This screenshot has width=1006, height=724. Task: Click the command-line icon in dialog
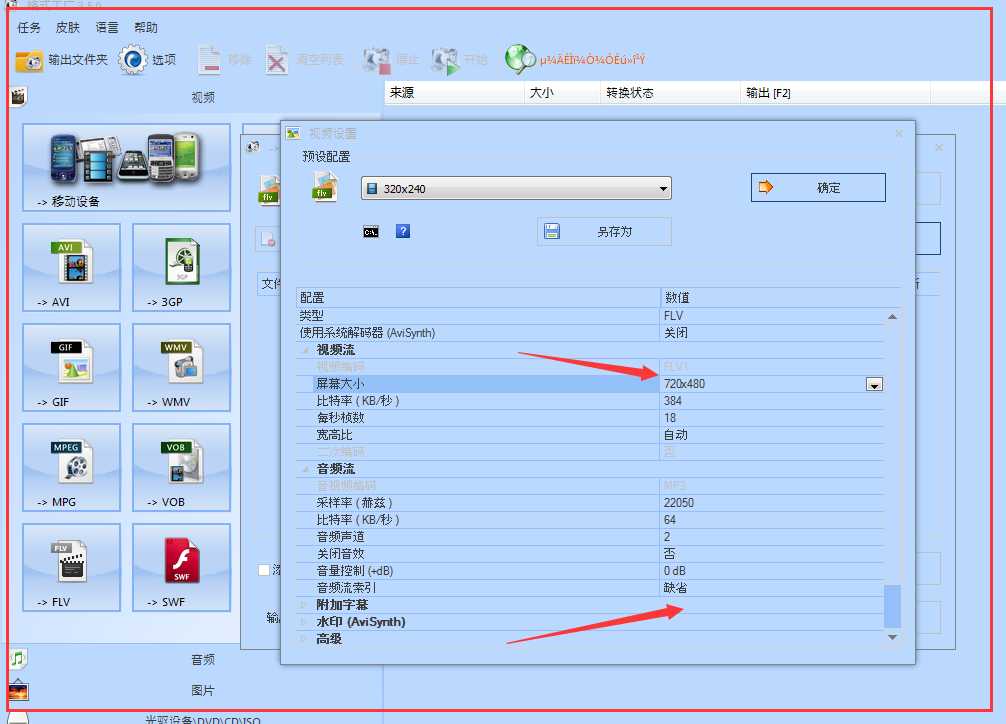click(371, 232)
